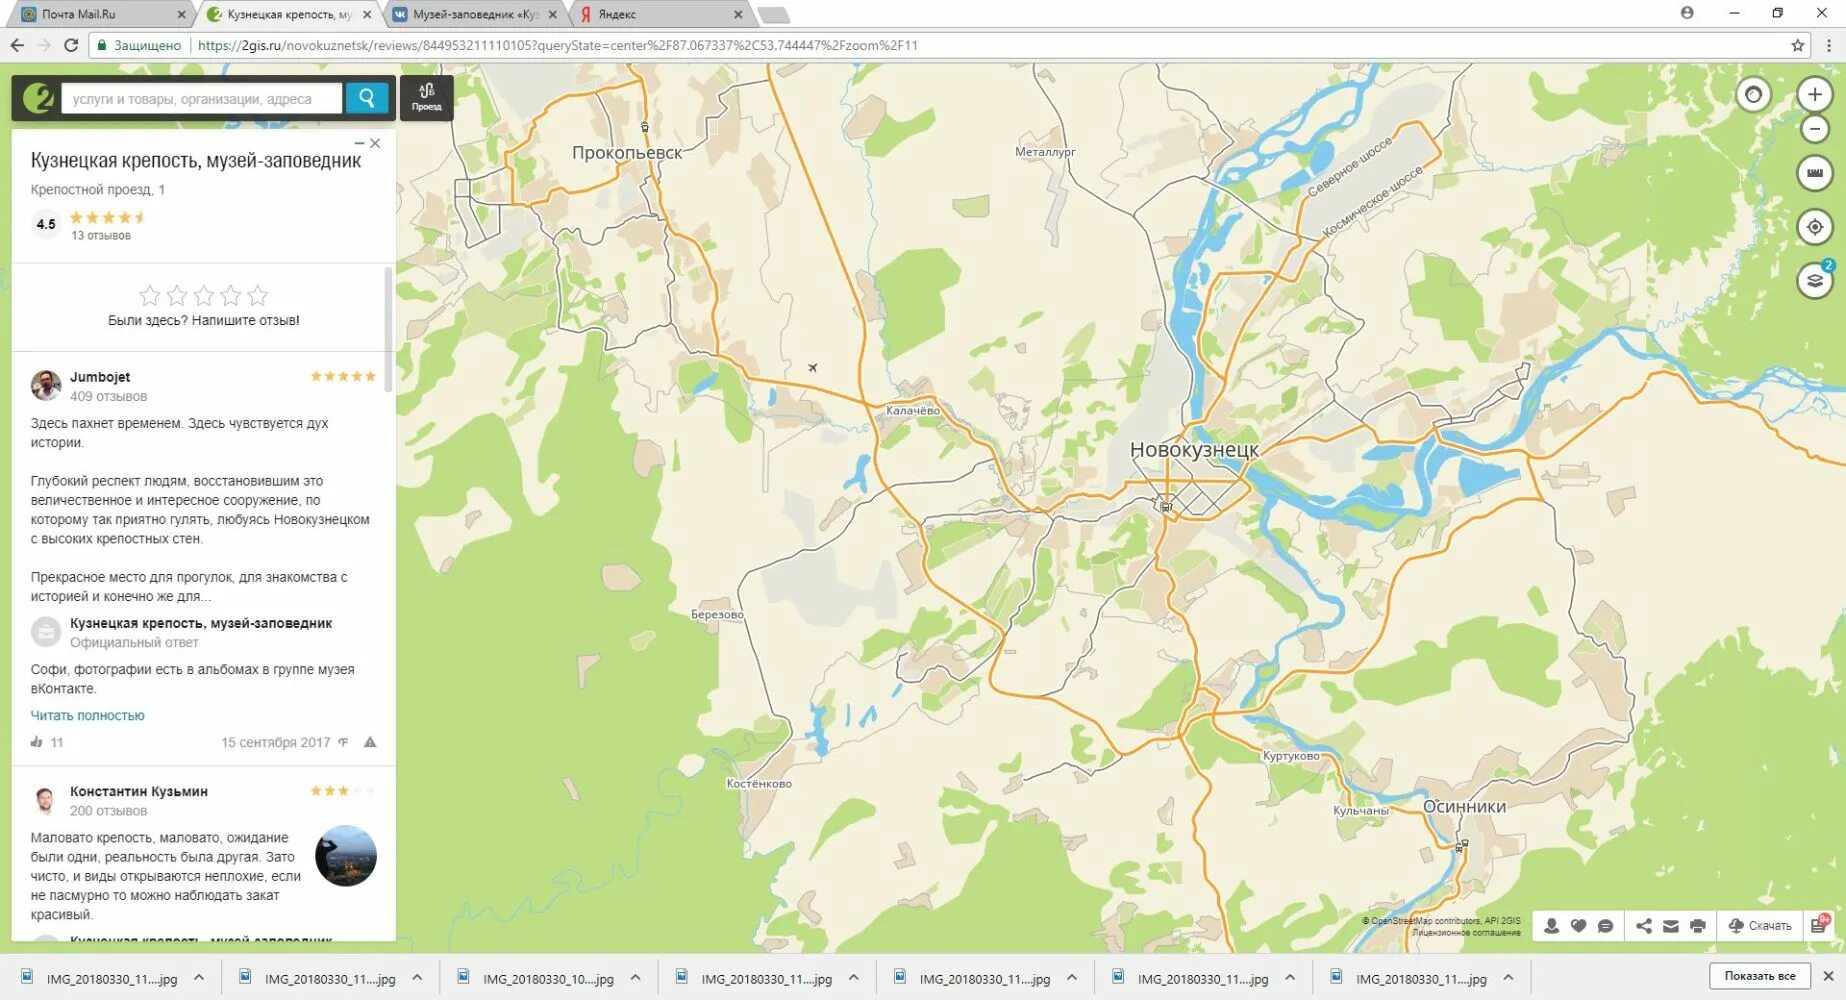This screenshot has height=1000, width=1846.
Task: Go back in browser history
Action: pyautogui.click(x=17, y=45)
